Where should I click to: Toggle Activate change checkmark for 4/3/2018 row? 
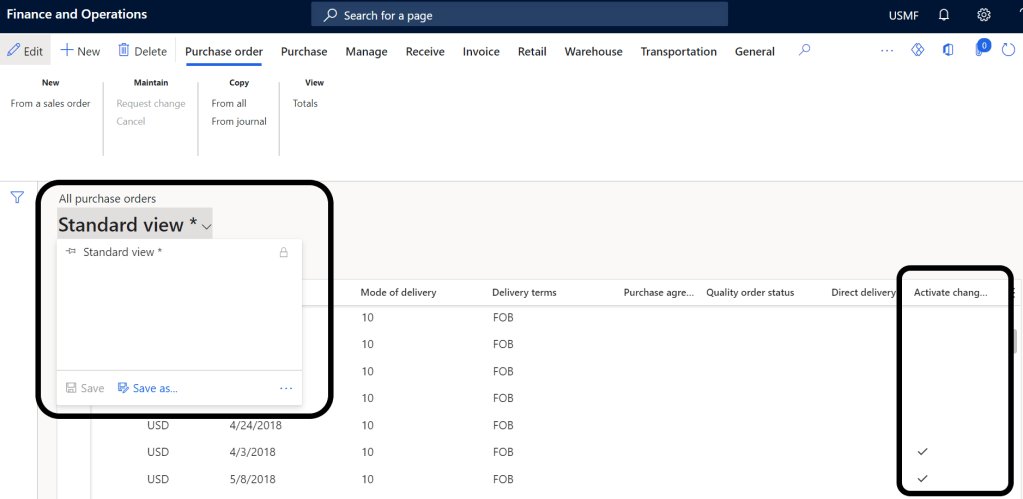(922, 452)
